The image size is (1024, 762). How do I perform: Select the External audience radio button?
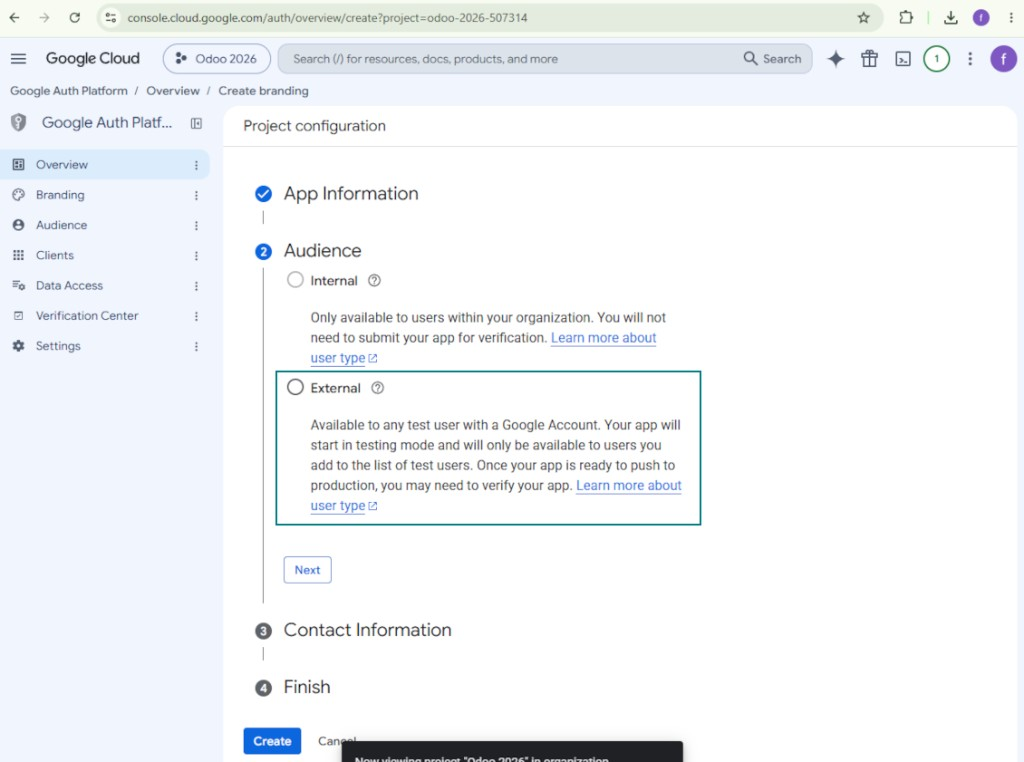pyautogui.click(x=295, y=387)
